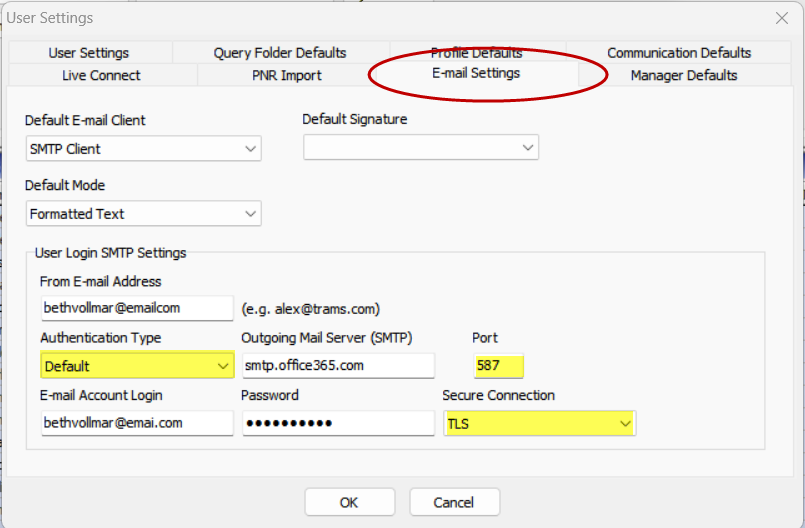Open the Manager Defaults tab

coord(683,75)
